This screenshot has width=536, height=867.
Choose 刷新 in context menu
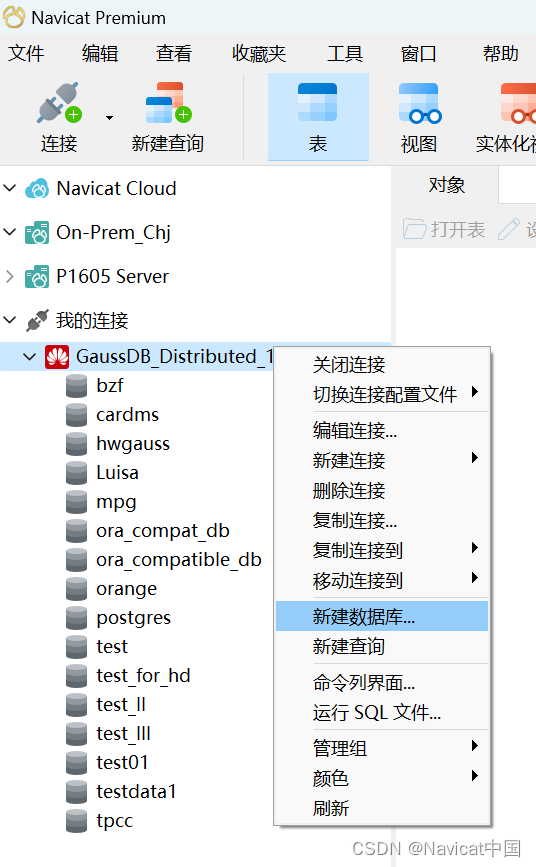(382, 808)
